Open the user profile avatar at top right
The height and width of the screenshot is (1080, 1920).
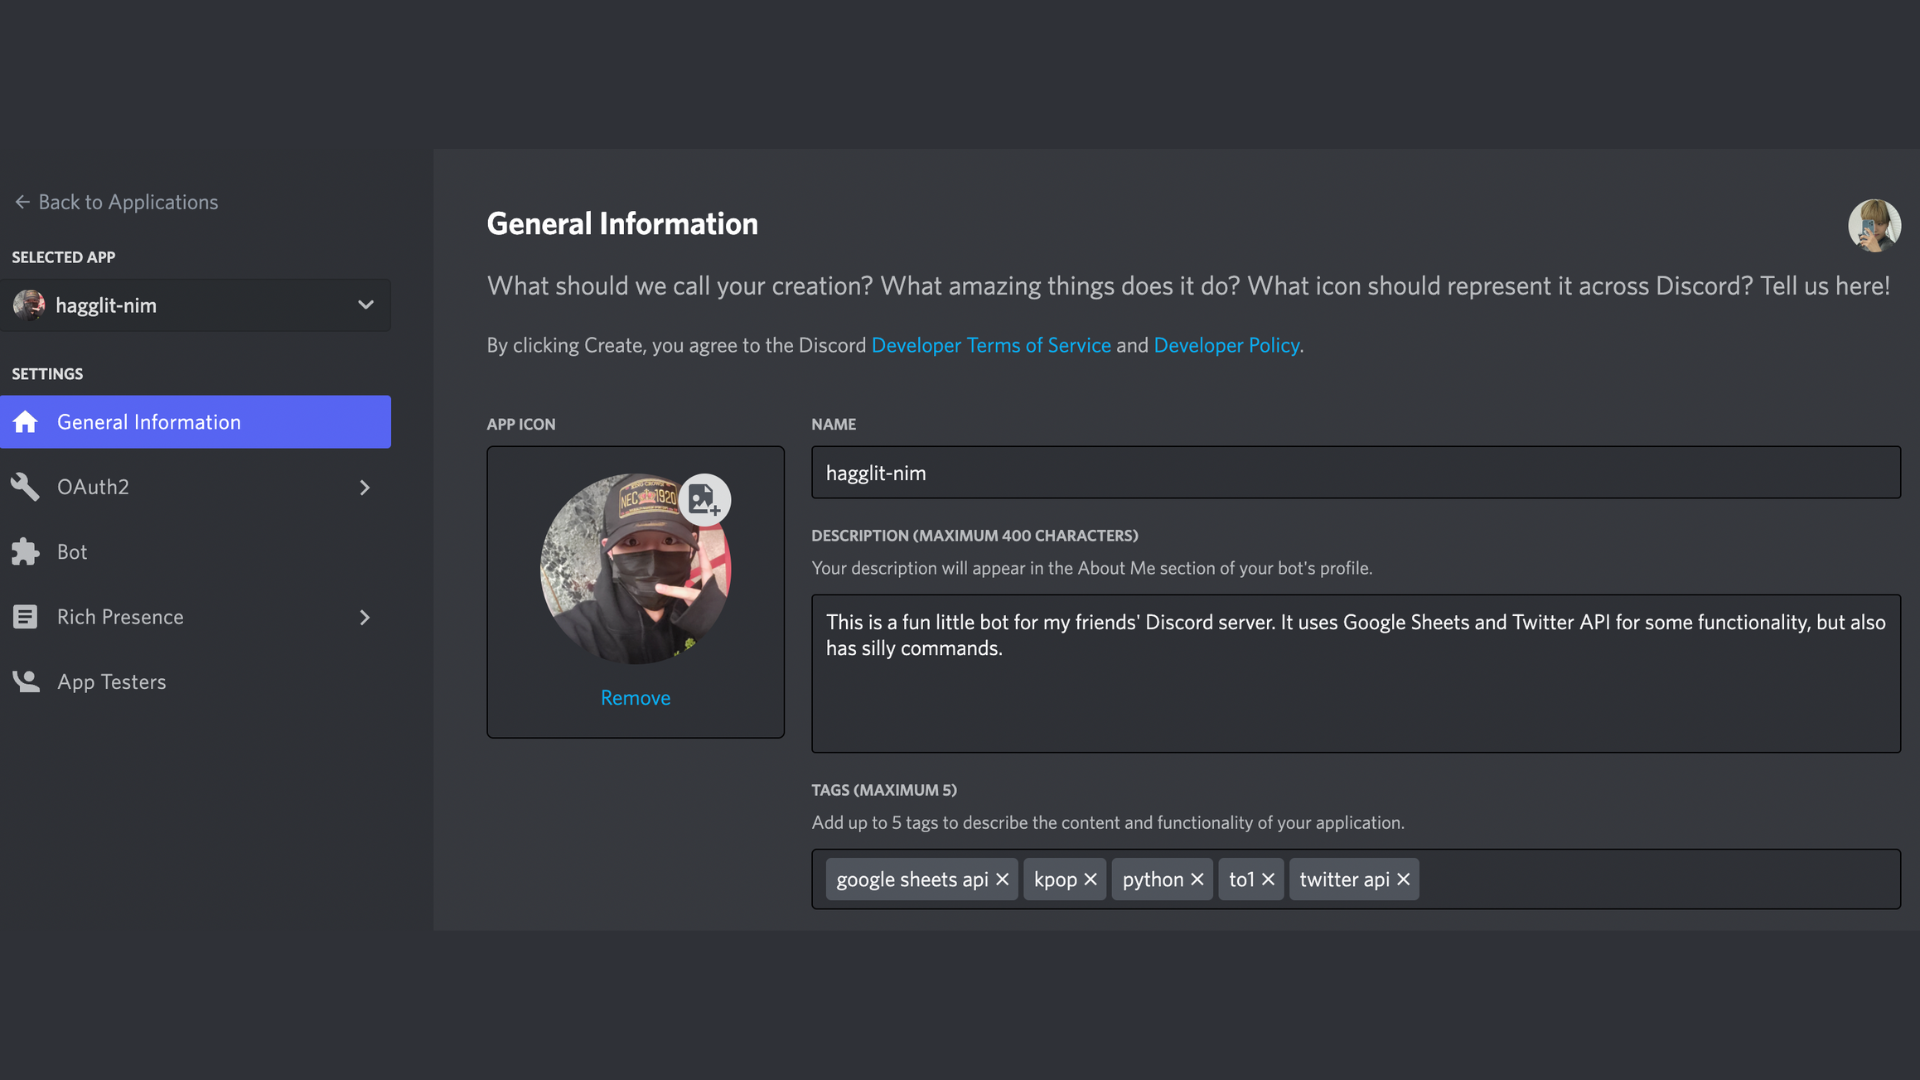tap(1874, 225)
